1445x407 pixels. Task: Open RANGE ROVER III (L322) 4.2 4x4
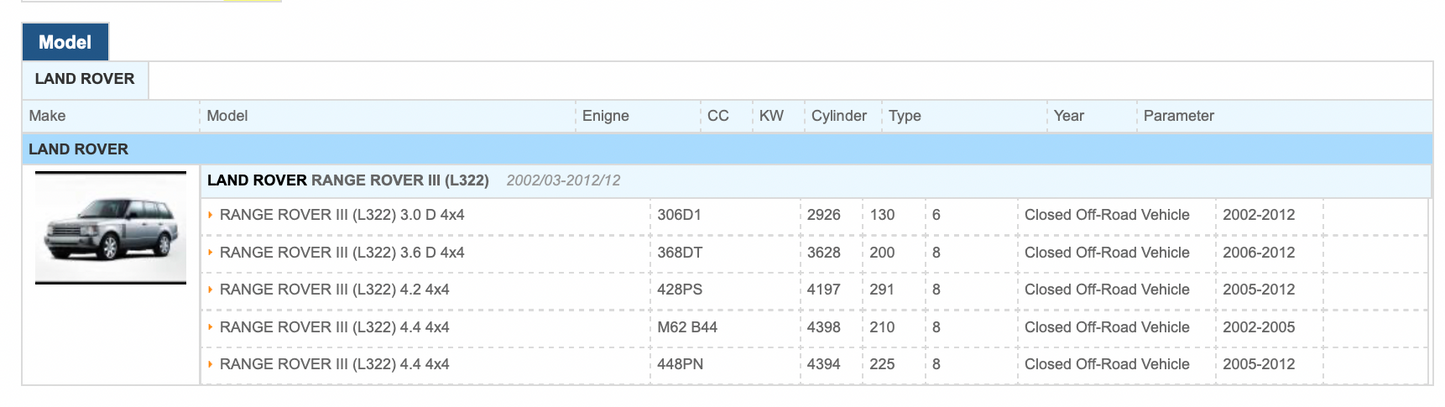[x=334, y=290]
